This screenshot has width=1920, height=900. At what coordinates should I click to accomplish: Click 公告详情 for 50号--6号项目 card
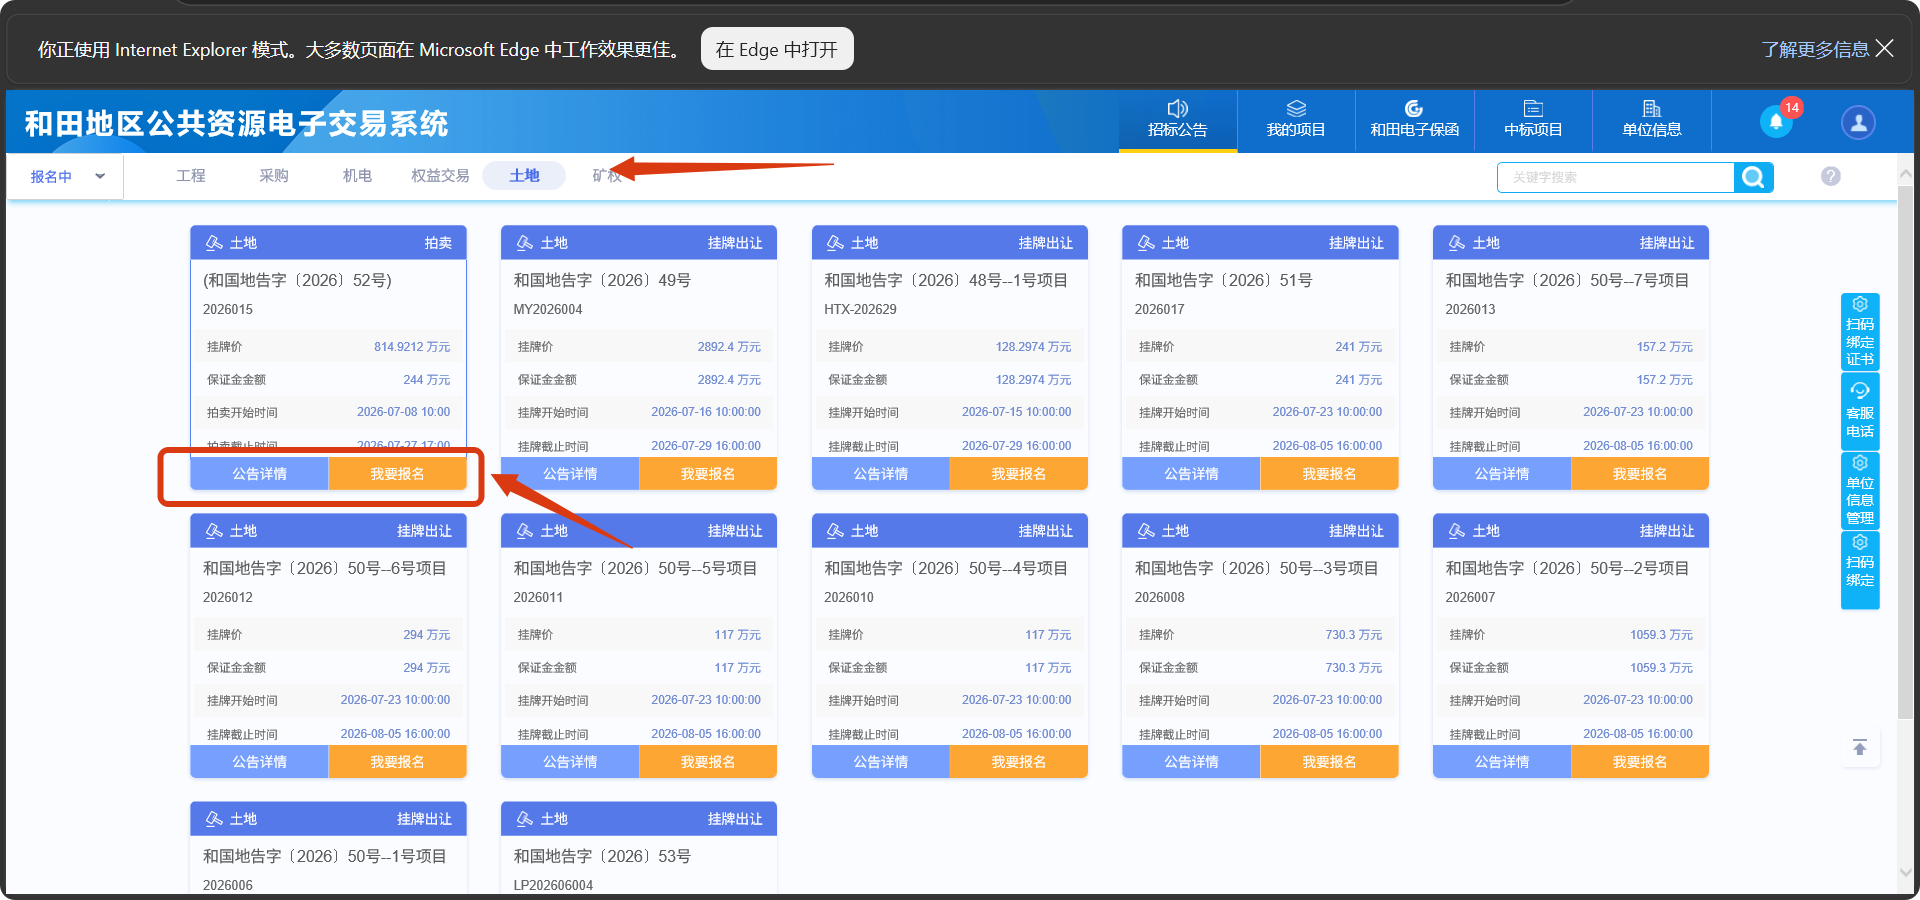(259, 762)
